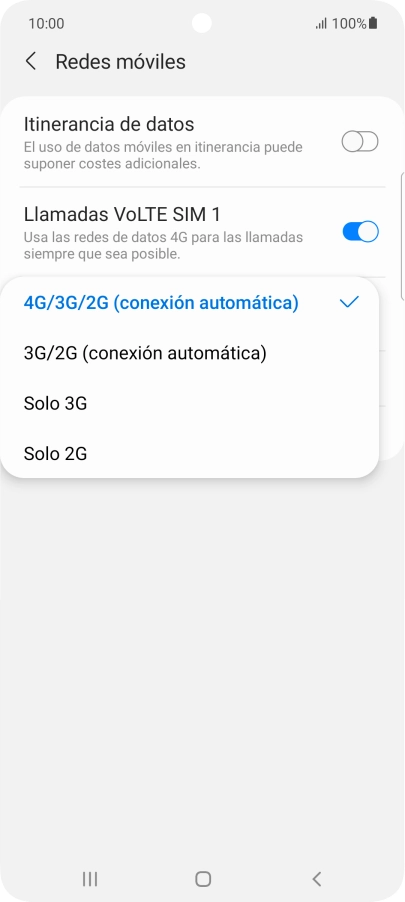Tap the signal strength status icon
Viewport: 405px width, 902px height.
[x=321, y=24]
